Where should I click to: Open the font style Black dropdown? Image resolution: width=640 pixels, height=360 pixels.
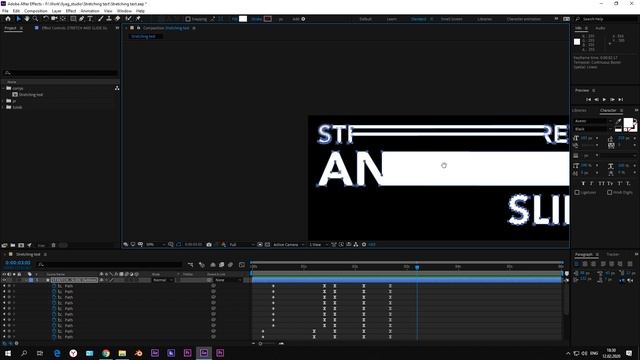click(x=593, y=129)
